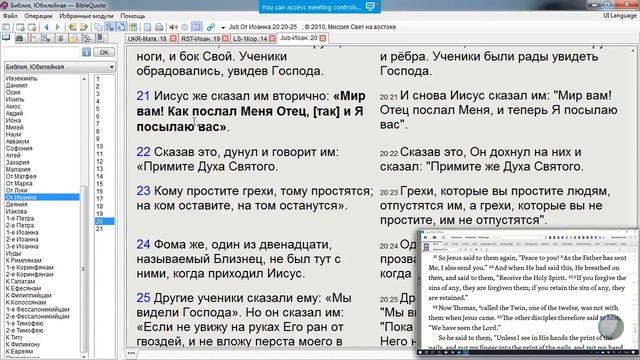Click UI Language option
Image resolution: width=640 pixels, height=360 pixels.
pos(620,16)
